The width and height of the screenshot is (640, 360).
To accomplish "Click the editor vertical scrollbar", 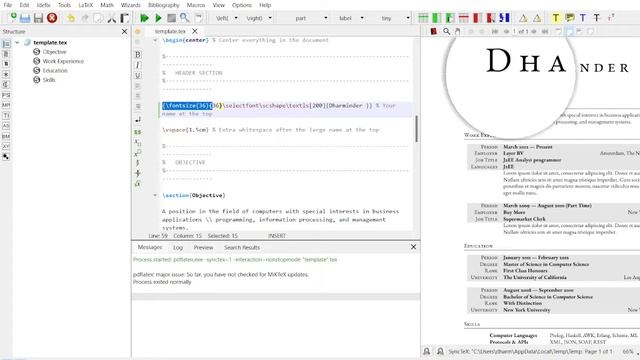I will click(x=416, y=129).
